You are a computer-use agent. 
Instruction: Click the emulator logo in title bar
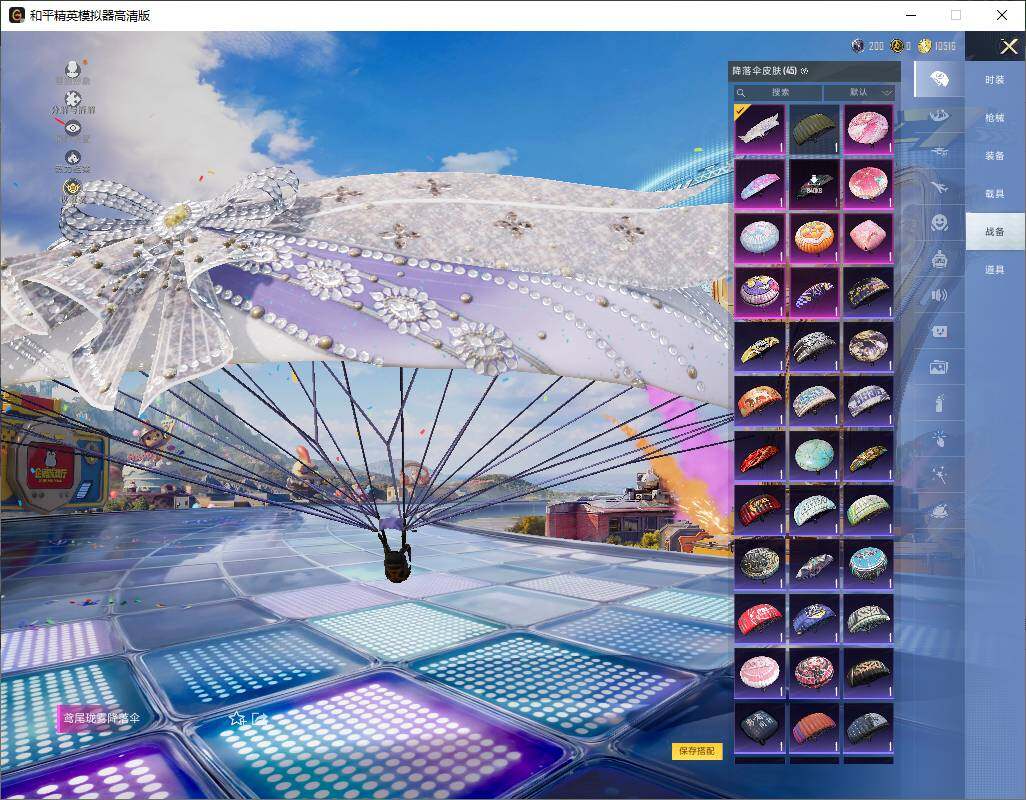pos(16,15)
